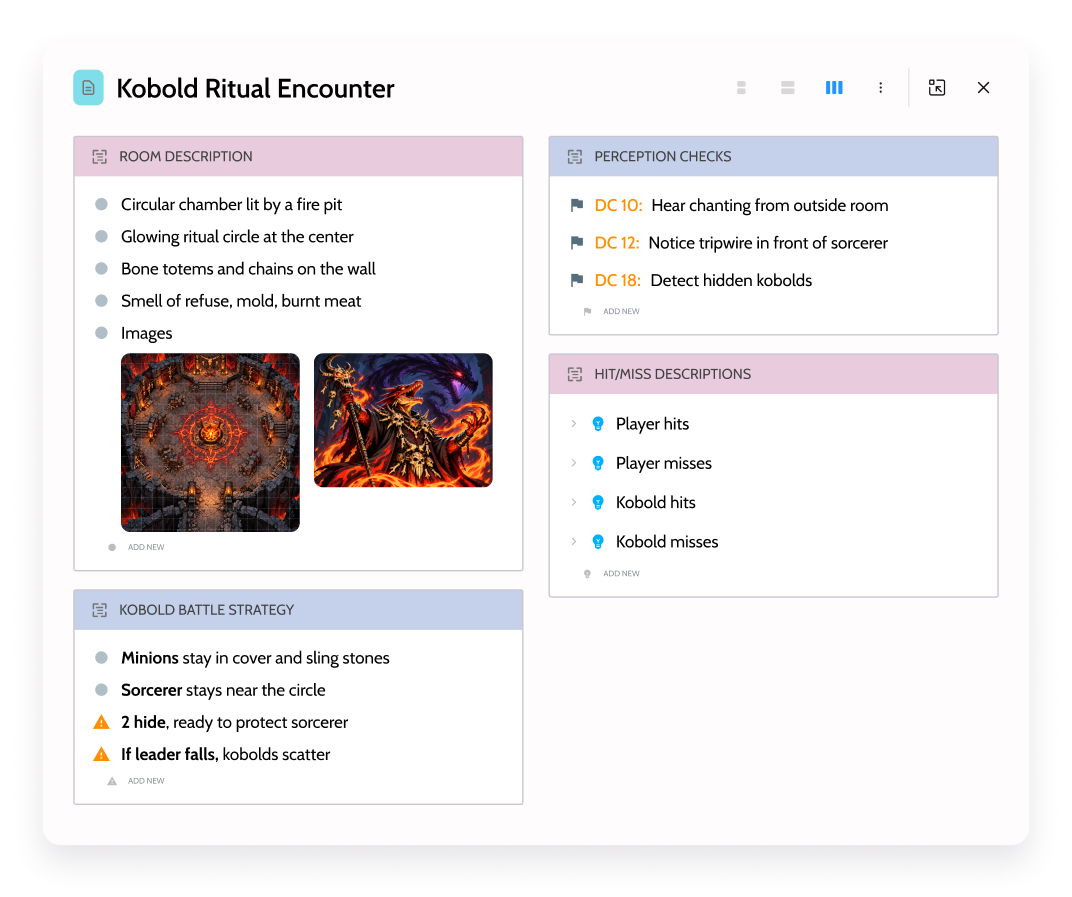The width and height of the screenshot is (1072, 897).
Task: Click the document icon beside Kobold Ritual Encounter
Action: tap(88, 88)
